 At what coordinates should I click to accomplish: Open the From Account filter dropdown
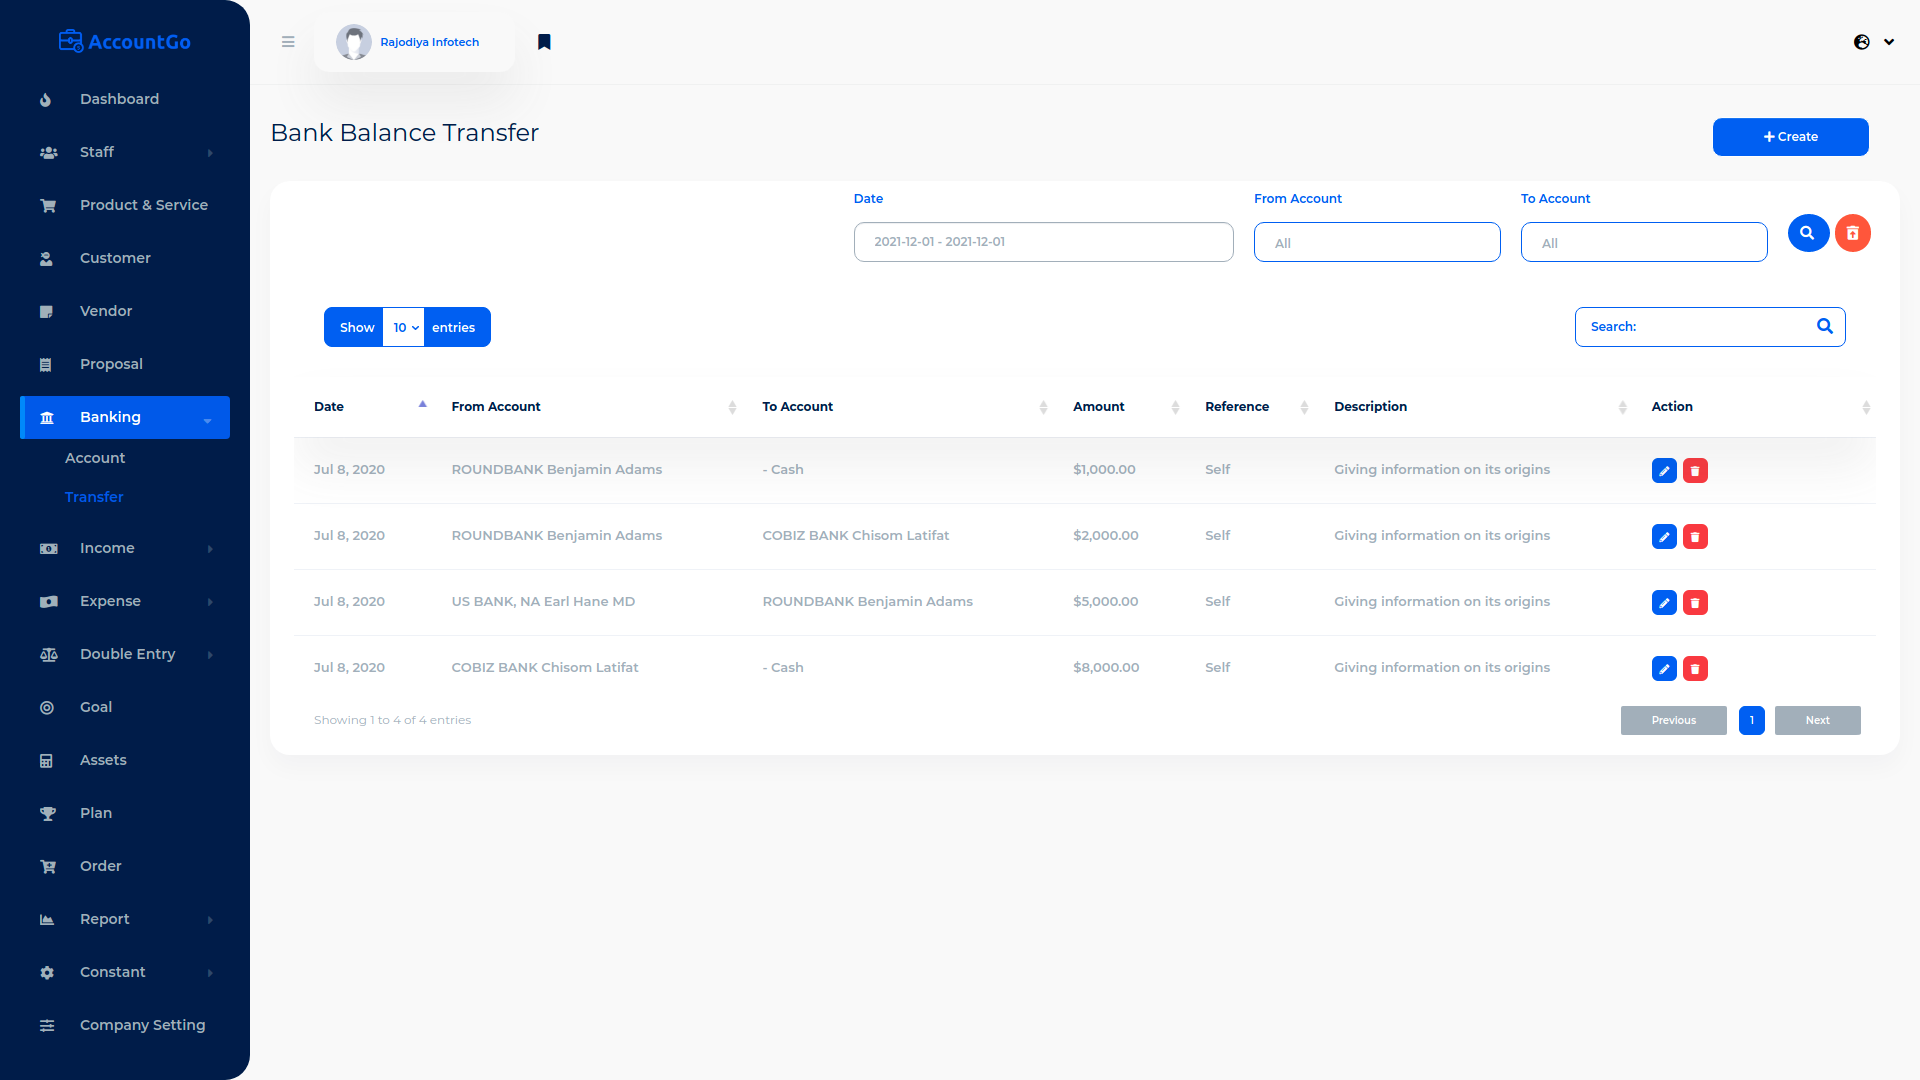[x=1377, y=242]
